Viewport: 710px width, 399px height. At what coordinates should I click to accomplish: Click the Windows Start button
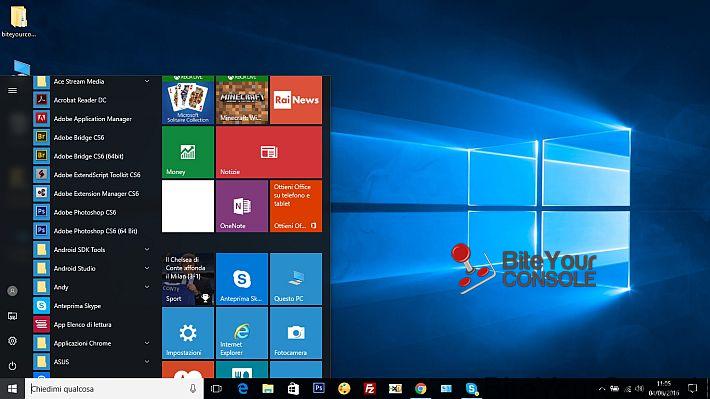tap(12, 389)
